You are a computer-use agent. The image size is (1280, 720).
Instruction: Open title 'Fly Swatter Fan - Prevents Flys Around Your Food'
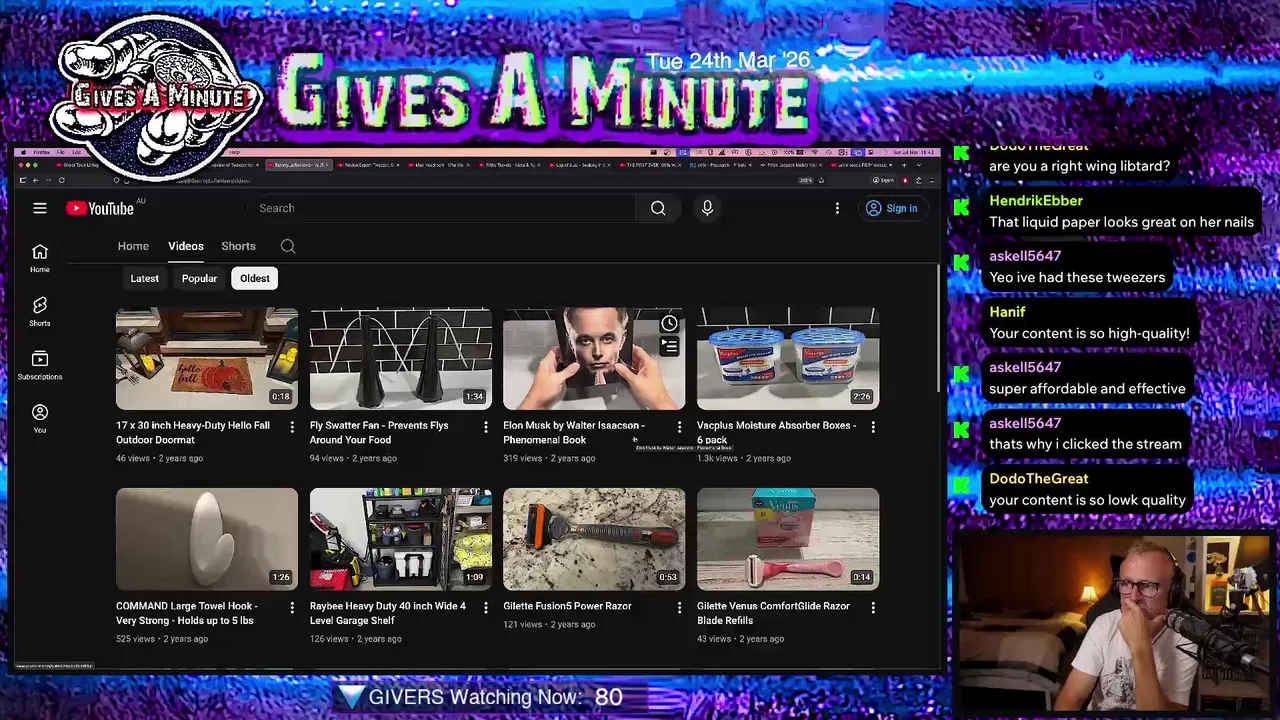(379, 432)
